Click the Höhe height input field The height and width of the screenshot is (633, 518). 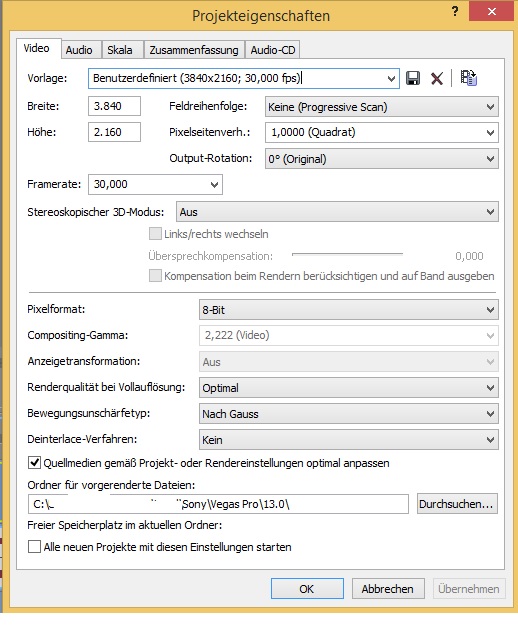114,132
